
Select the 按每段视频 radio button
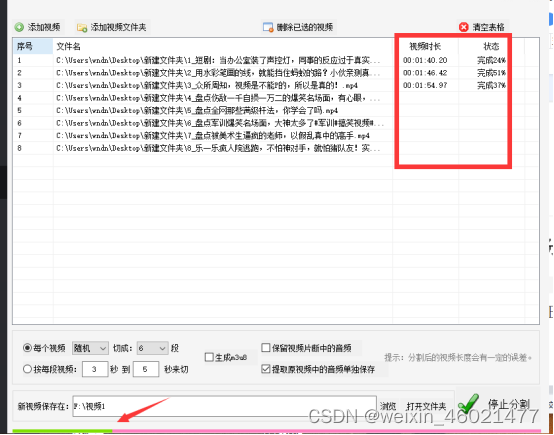27,369
